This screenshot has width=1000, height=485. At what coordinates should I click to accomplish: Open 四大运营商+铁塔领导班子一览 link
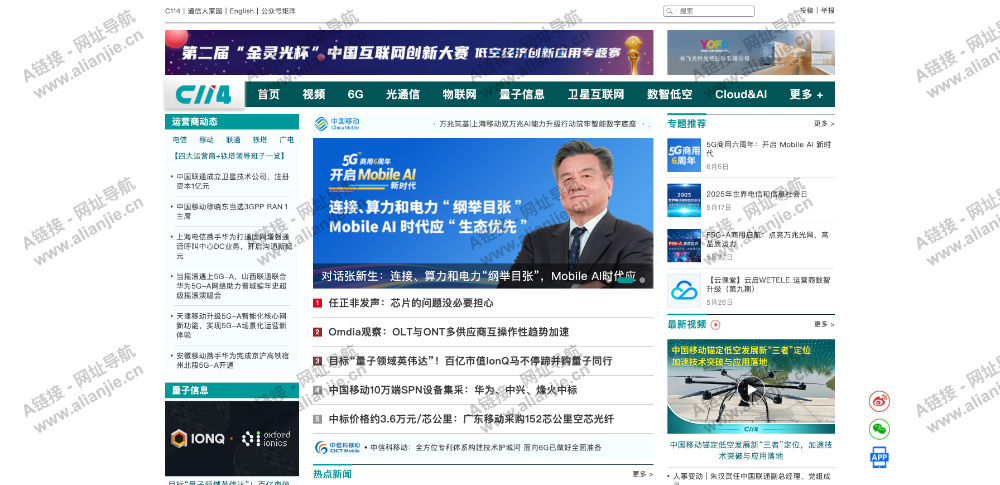tap(228, 156)
